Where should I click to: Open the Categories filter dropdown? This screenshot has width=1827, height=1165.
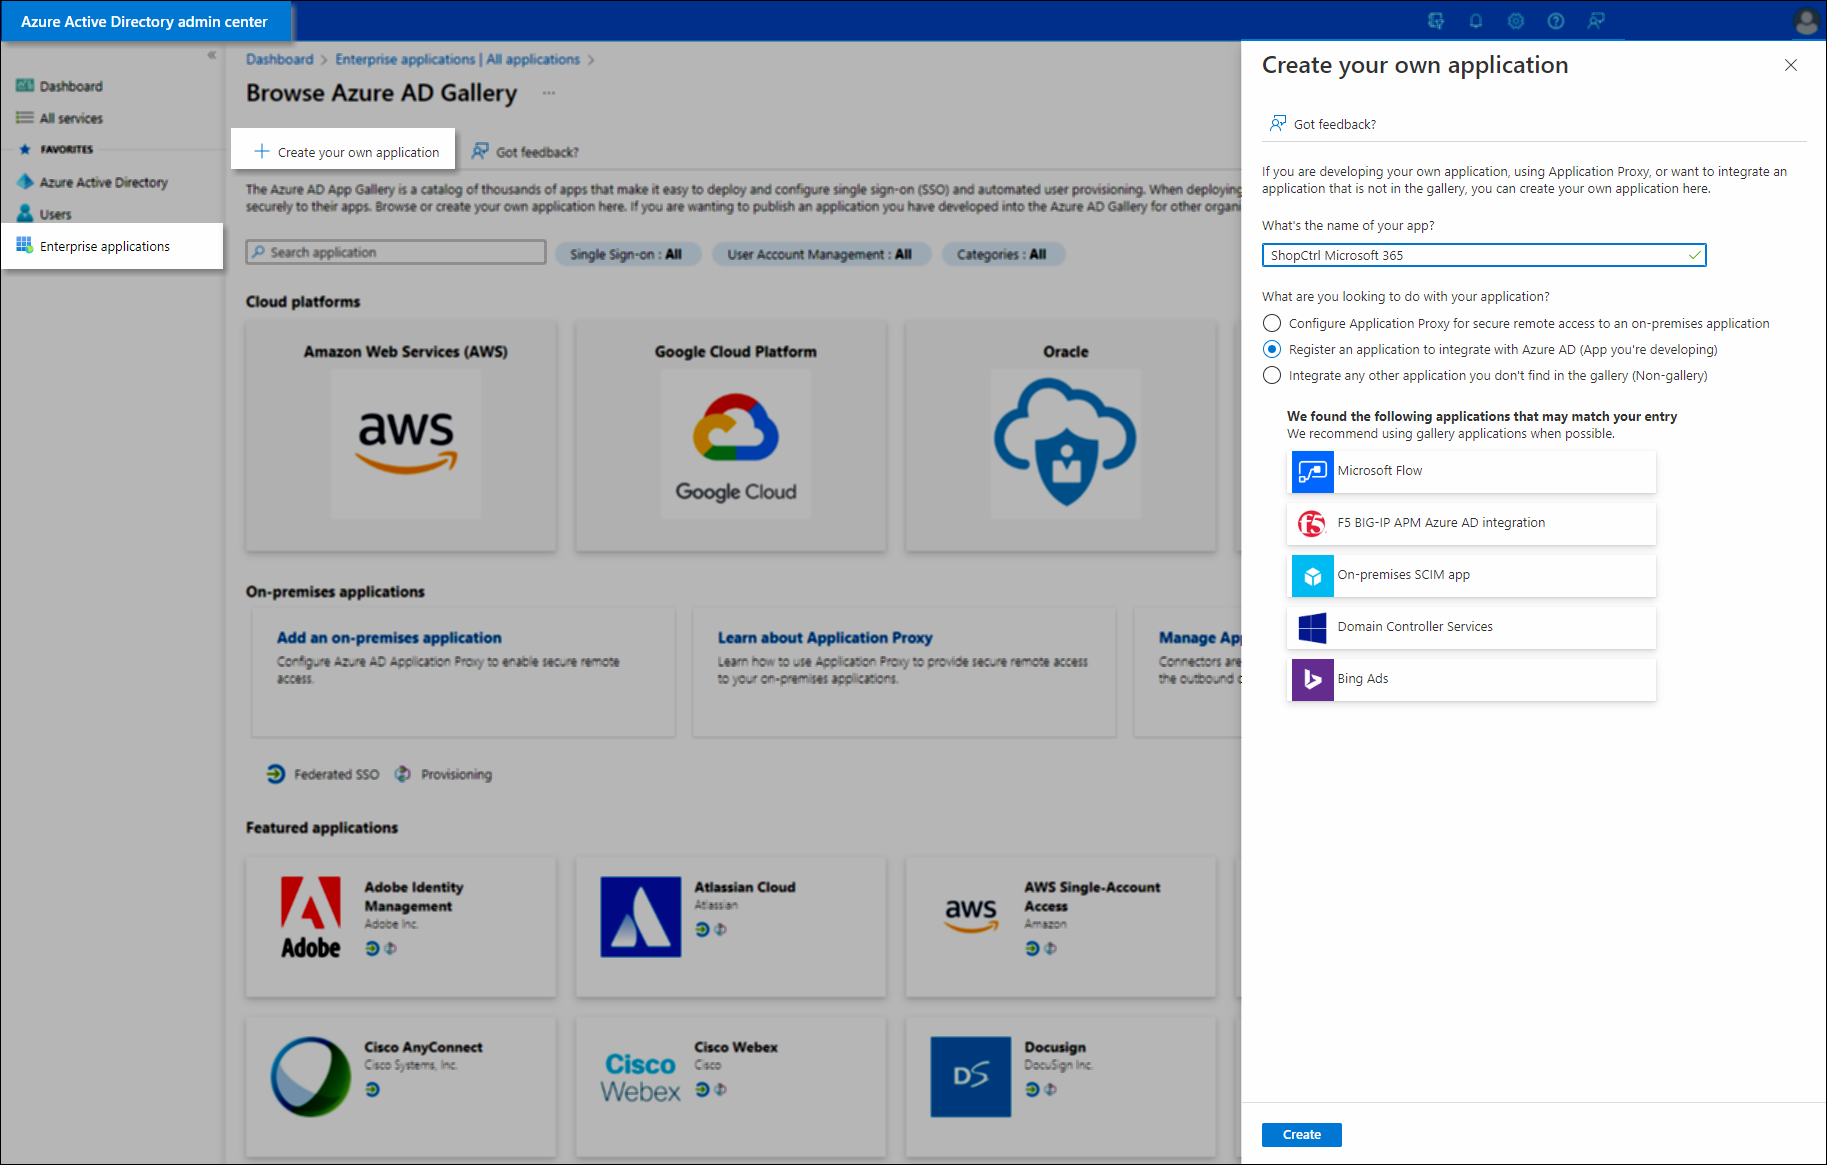coord(1001,254)
